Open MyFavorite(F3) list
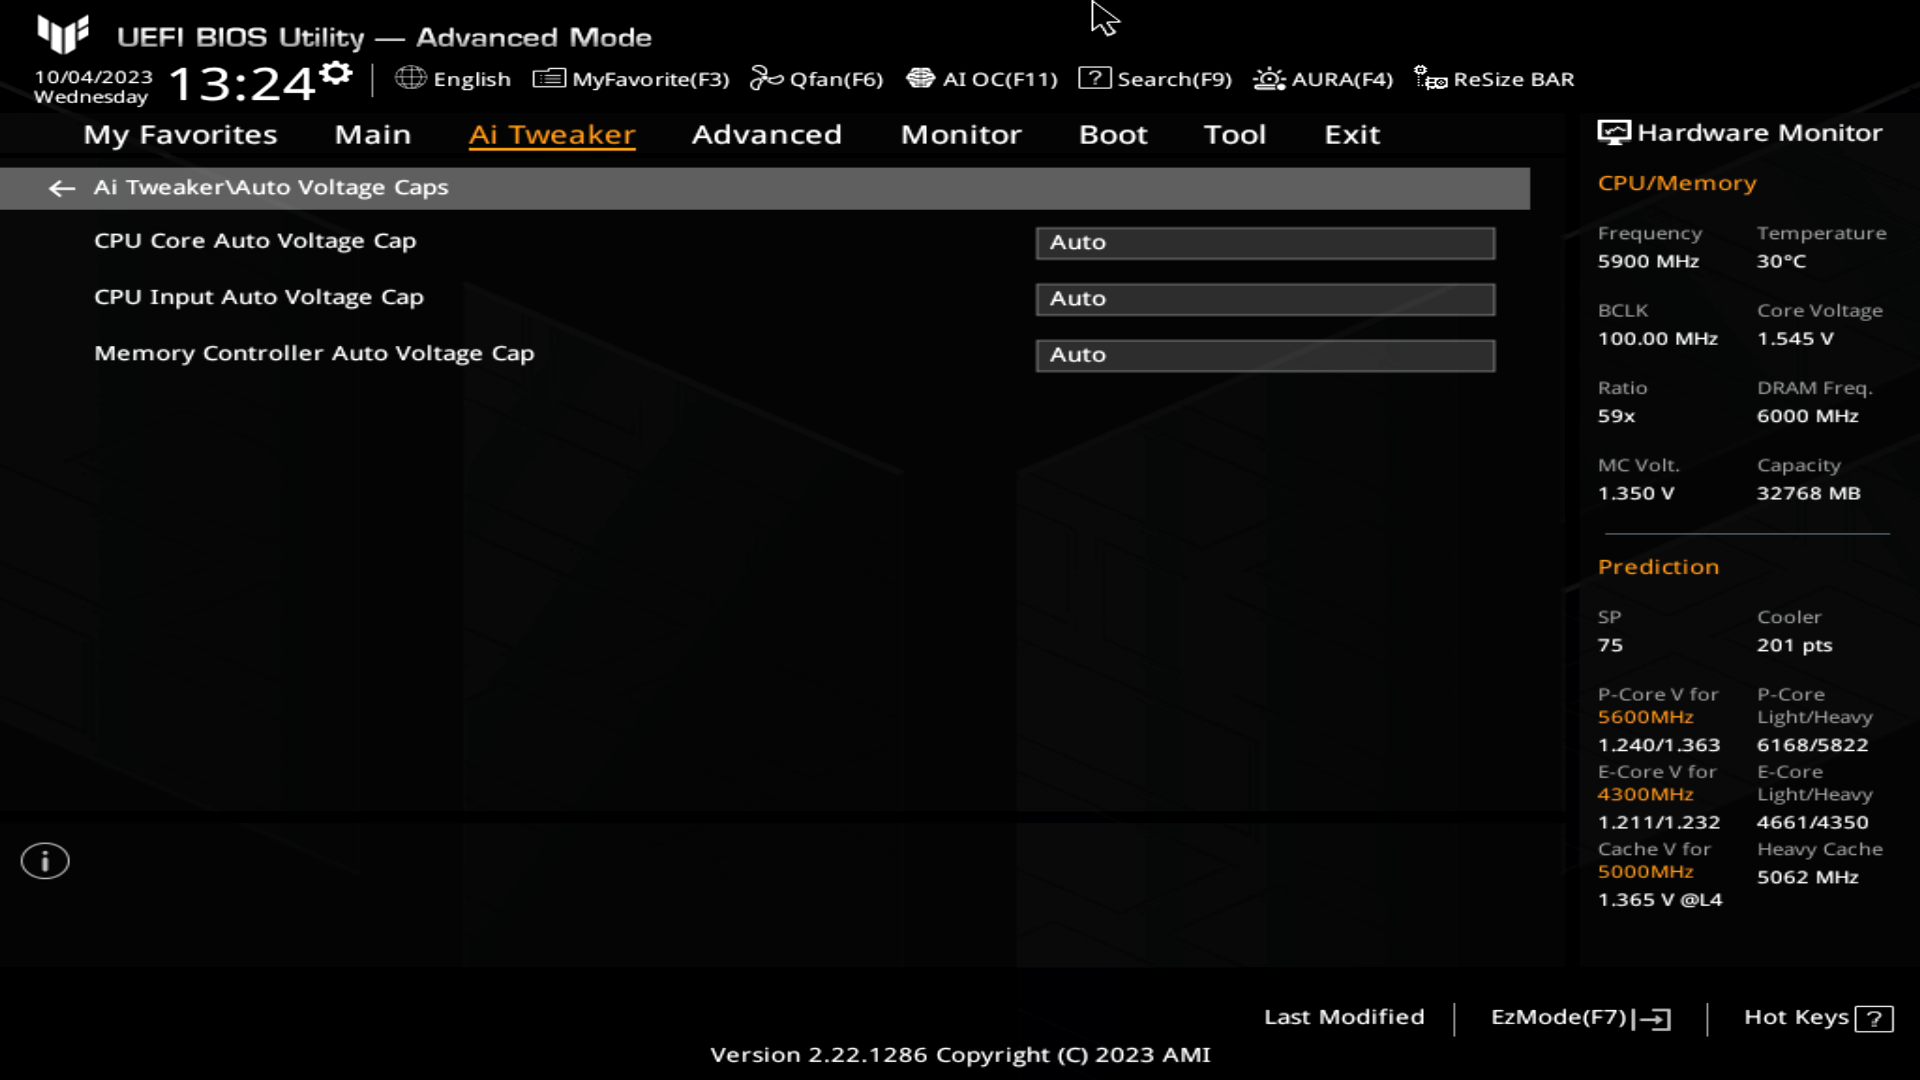The image size is (1920, 1080). pyautogui.click(x=631, y=79)
